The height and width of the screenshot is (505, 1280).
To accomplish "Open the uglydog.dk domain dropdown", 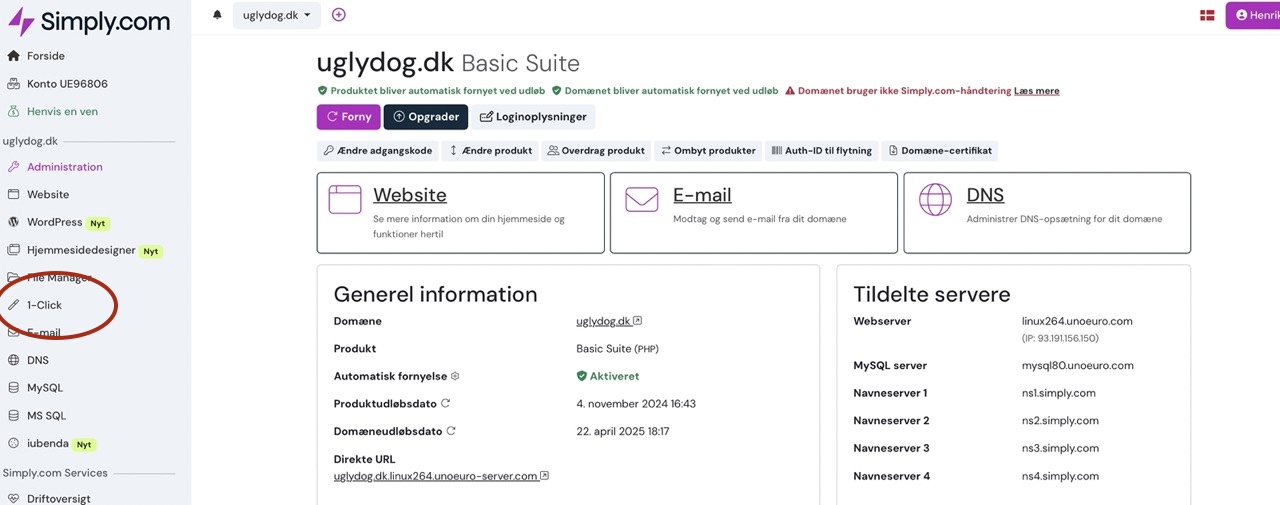I will (277, 15).
